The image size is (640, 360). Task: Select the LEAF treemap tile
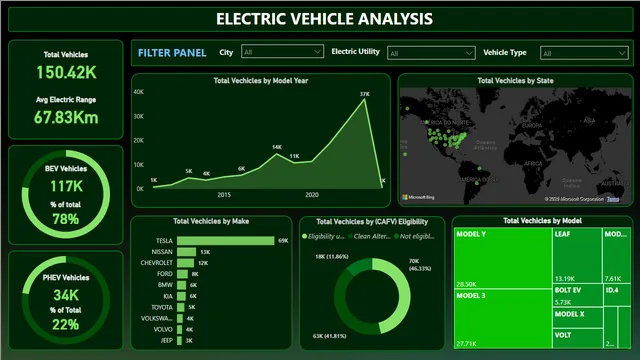[x=578, y=256]
